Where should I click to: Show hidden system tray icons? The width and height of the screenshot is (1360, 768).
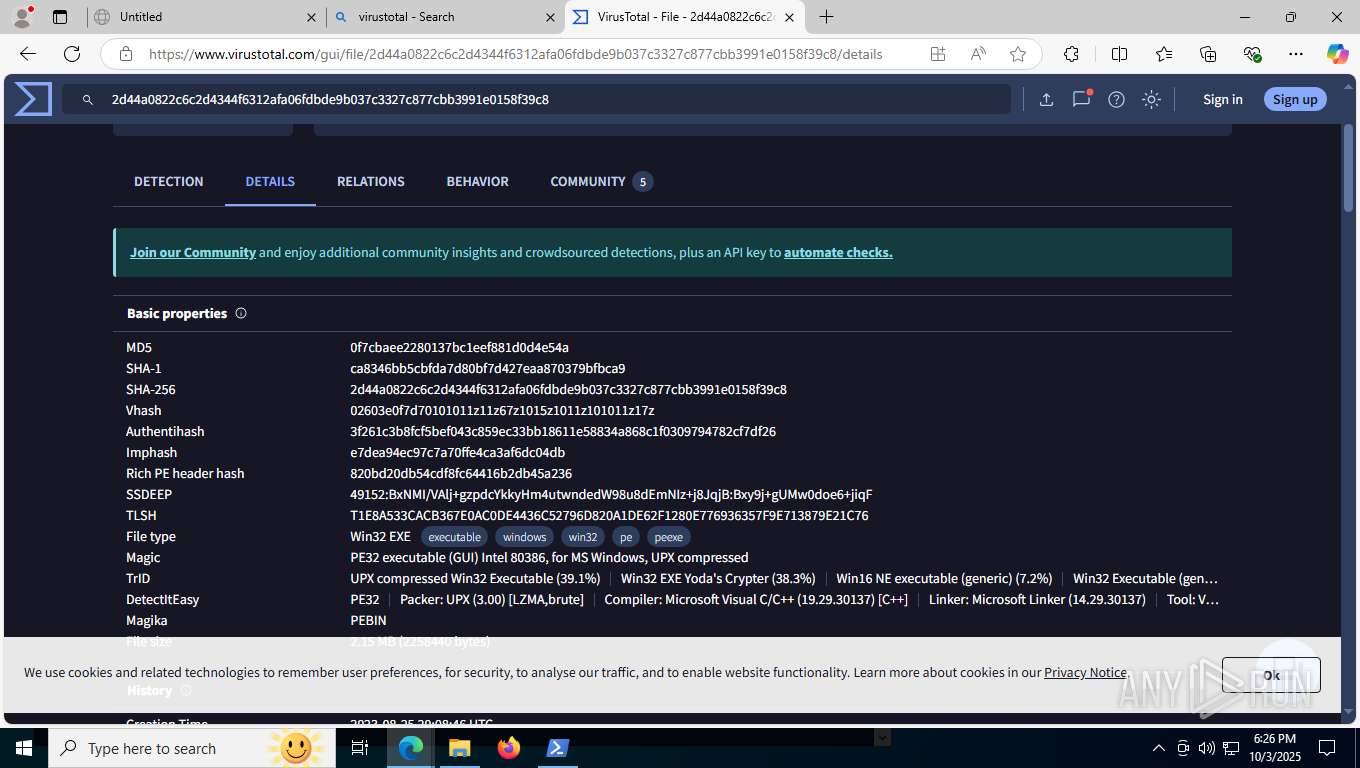click(x=1159, y=748)
